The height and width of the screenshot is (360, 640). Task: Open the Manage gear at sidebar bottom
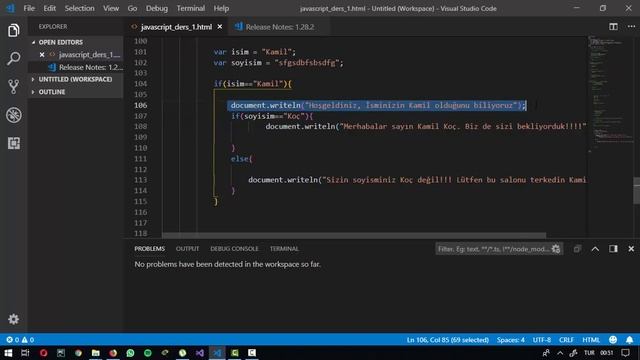pyautogui.click(x=13, y=319)
